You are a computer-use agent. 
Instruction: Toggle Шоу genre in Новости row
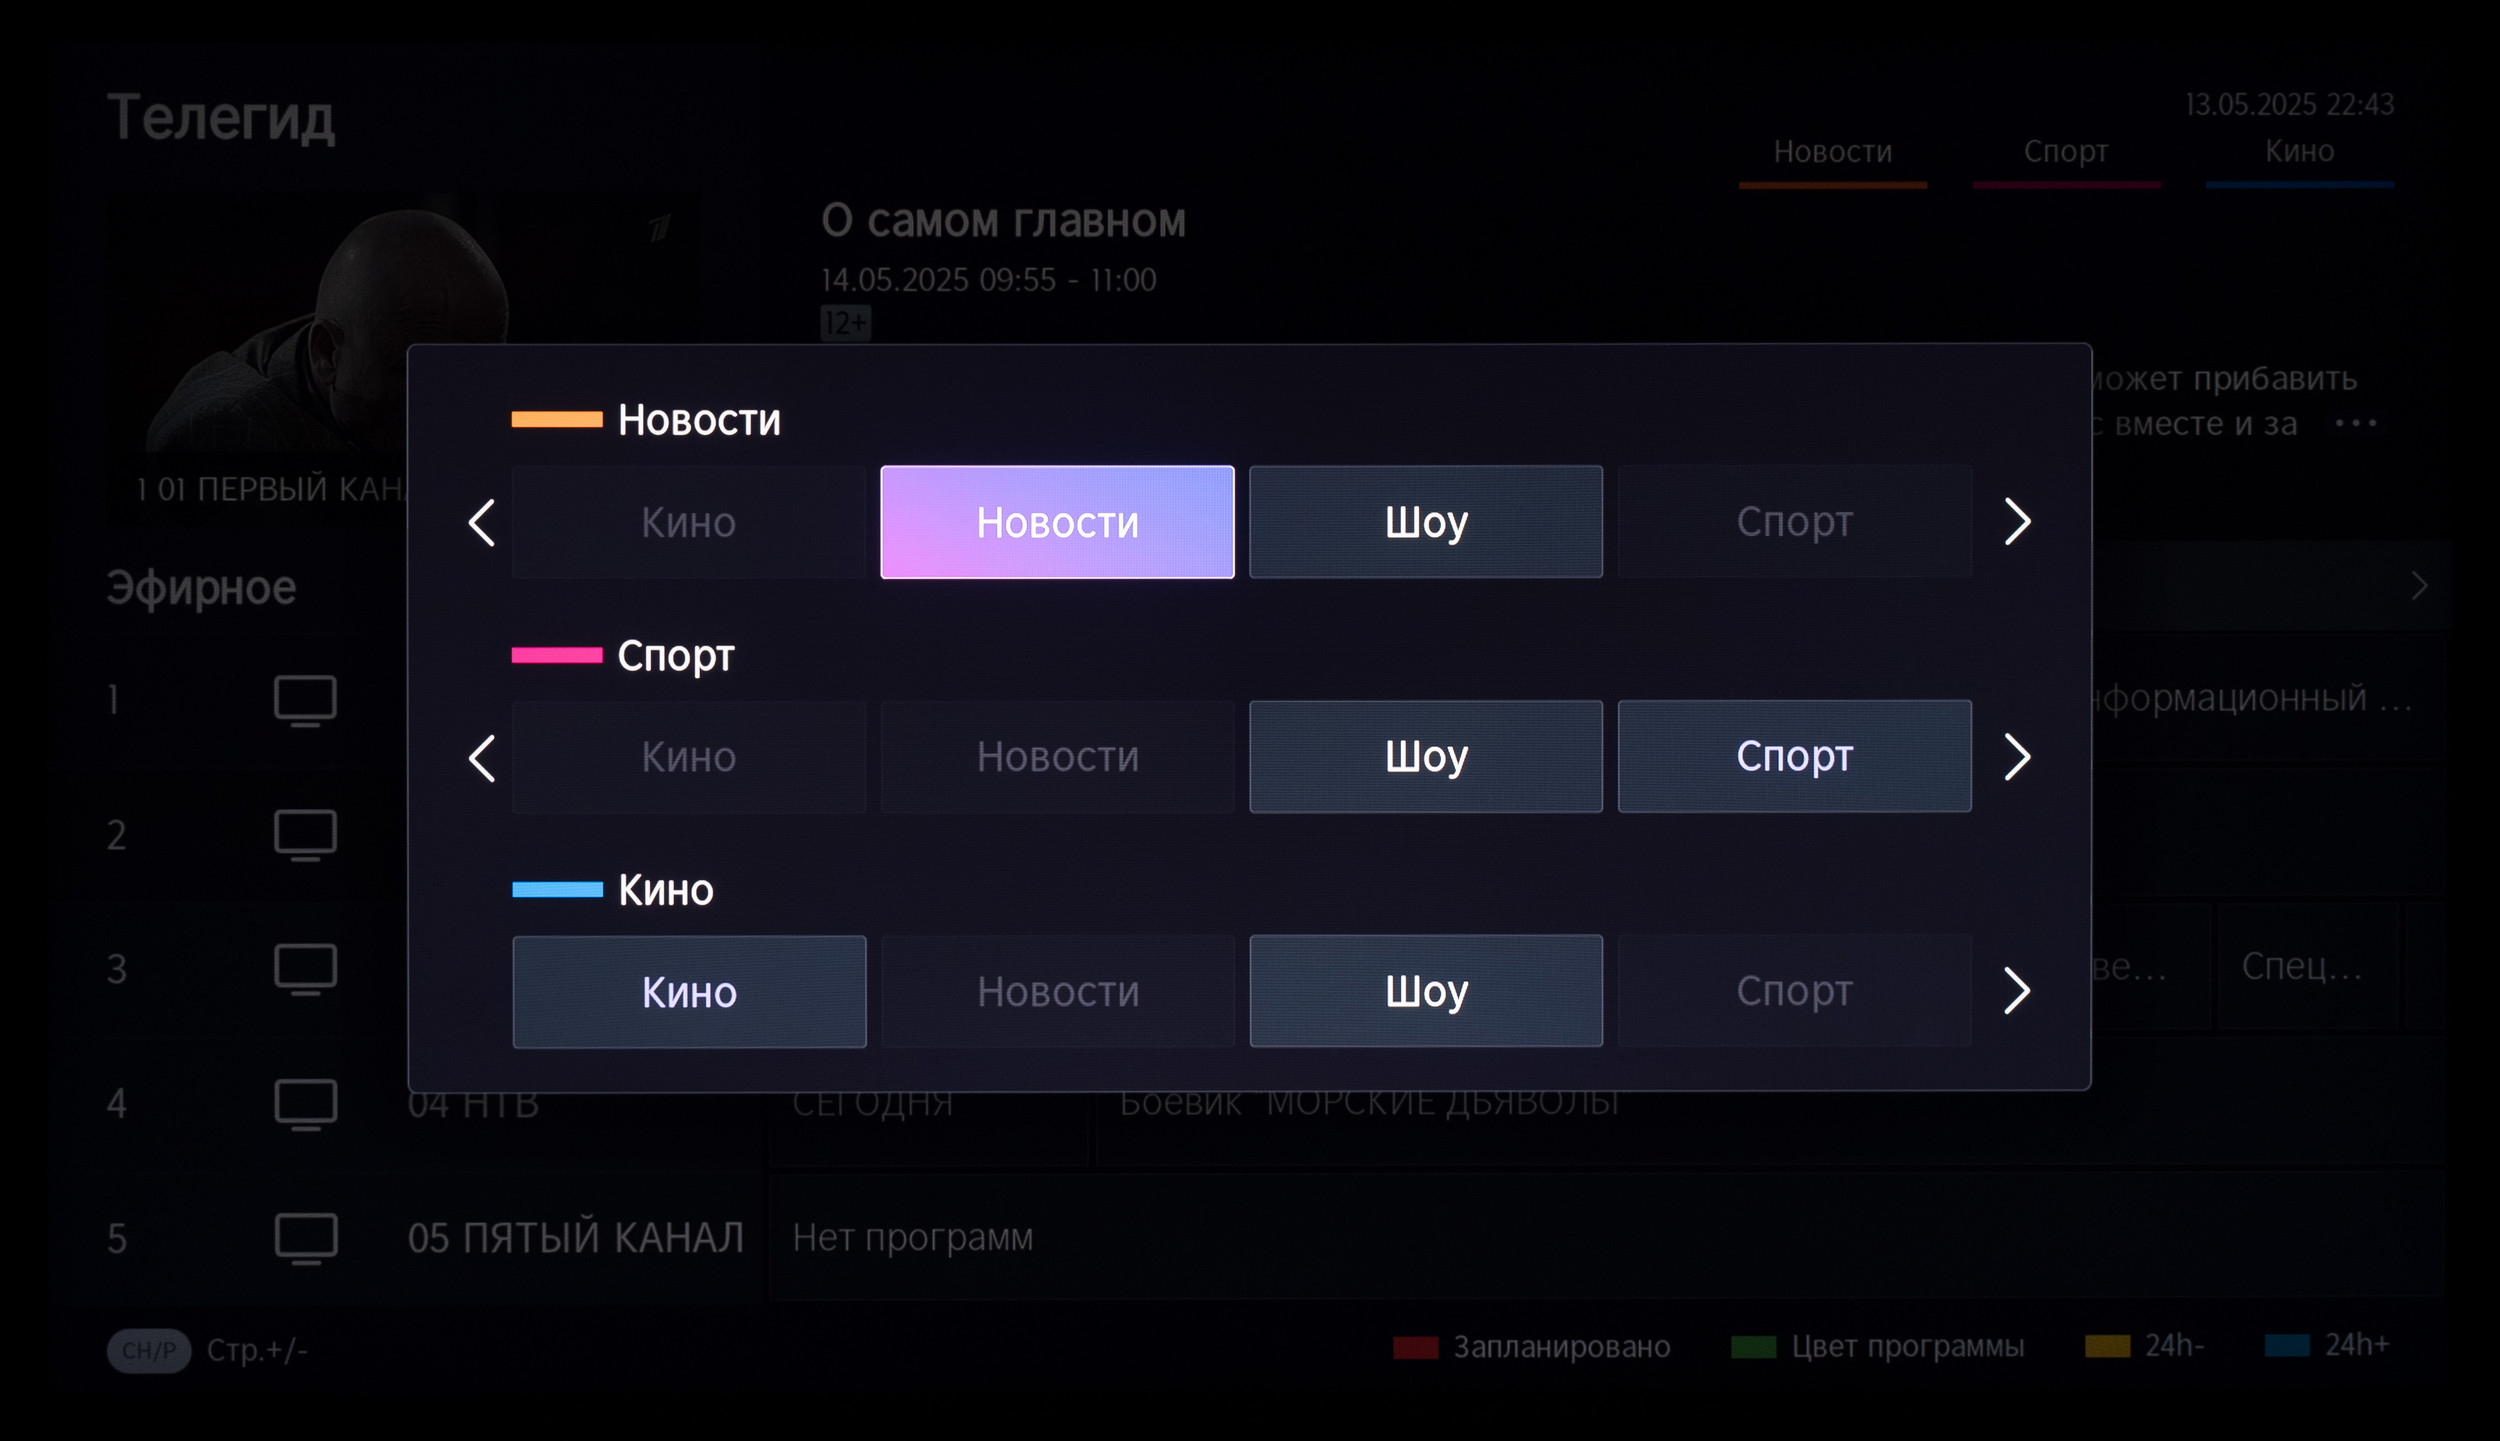pyautogui.click(x=1426, y=522)
